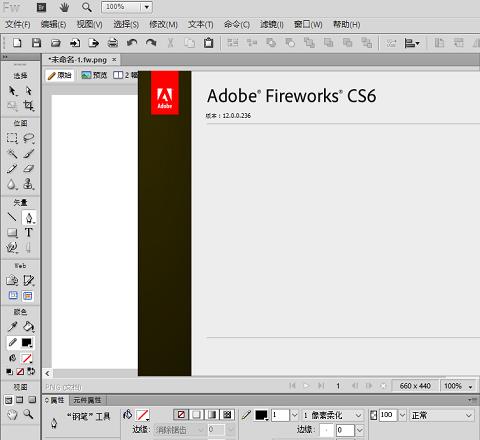
Task: Click the Undo arrow in toolbar
Action: [132, 43]
